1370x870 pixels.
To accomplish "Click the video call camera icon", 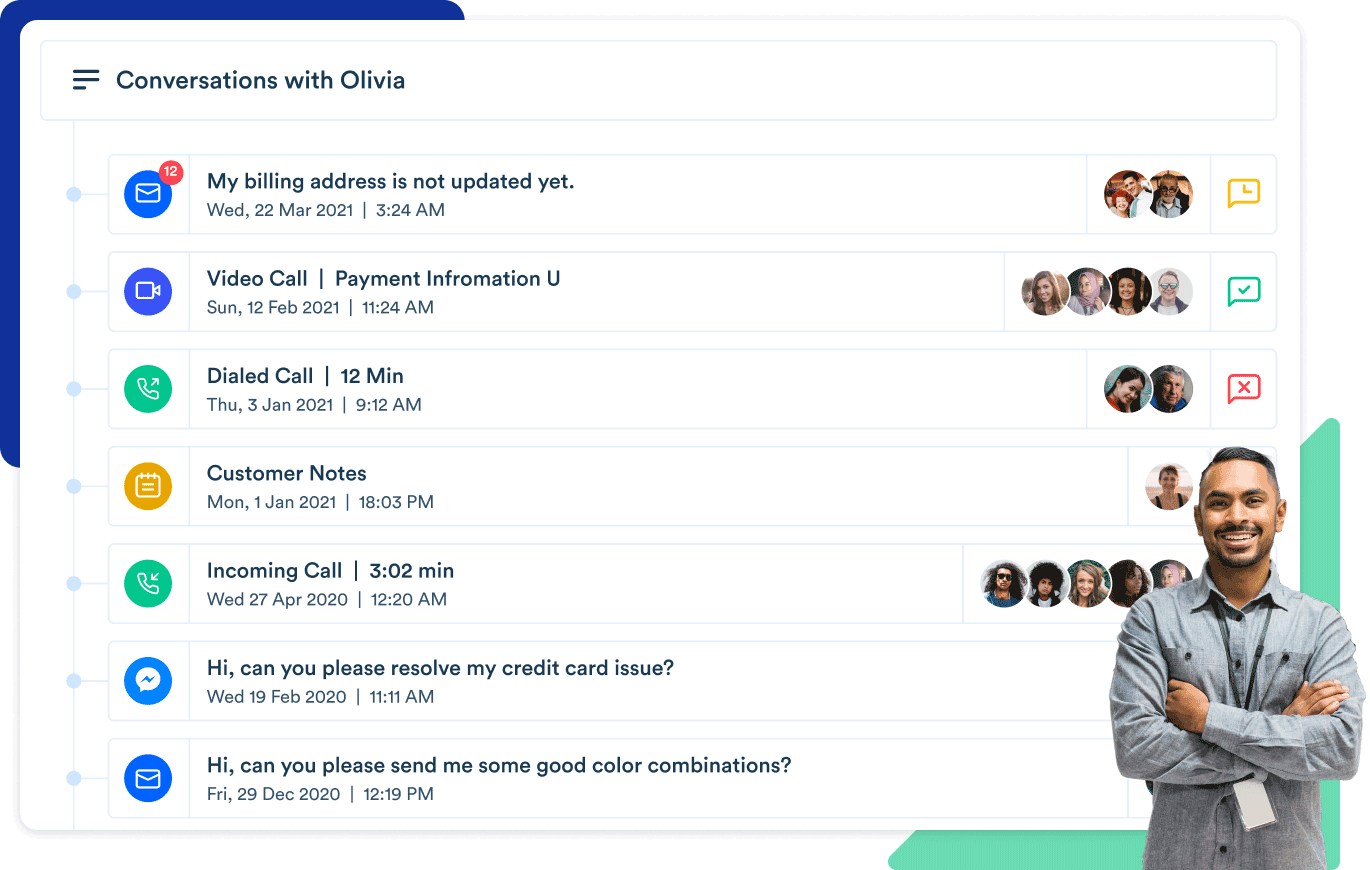I will pos(148,291).
